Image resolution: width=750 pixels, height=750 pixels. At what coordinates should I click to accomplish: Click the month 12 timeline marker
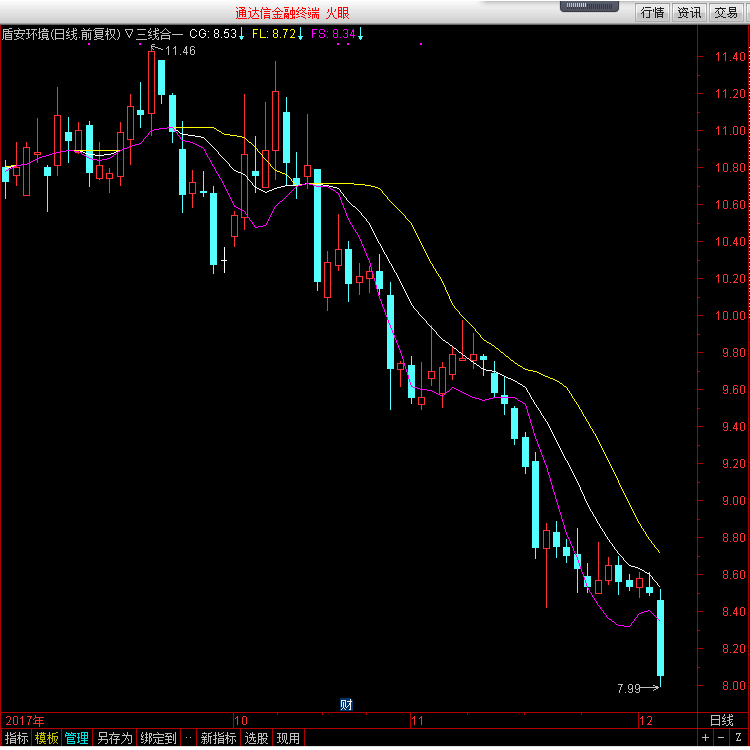[x=646, y=720]
